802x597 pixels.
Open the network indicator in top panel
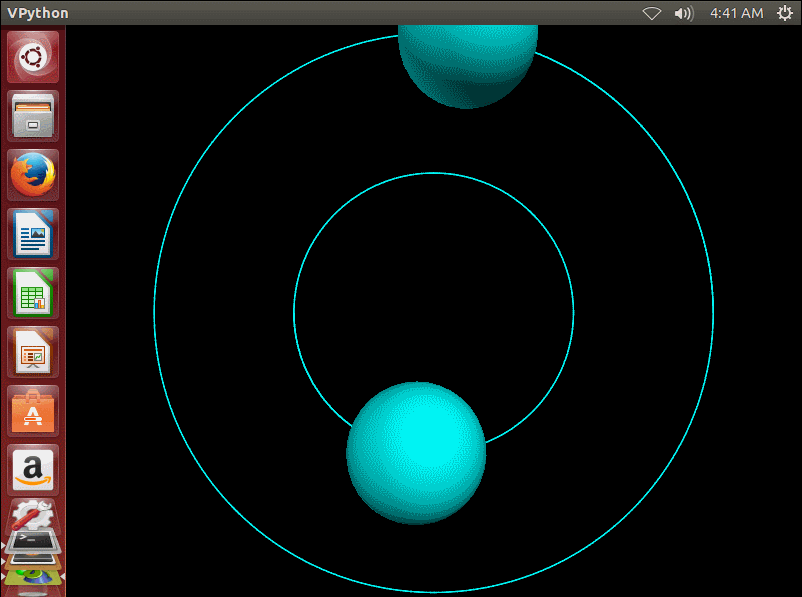click(652, 13)
